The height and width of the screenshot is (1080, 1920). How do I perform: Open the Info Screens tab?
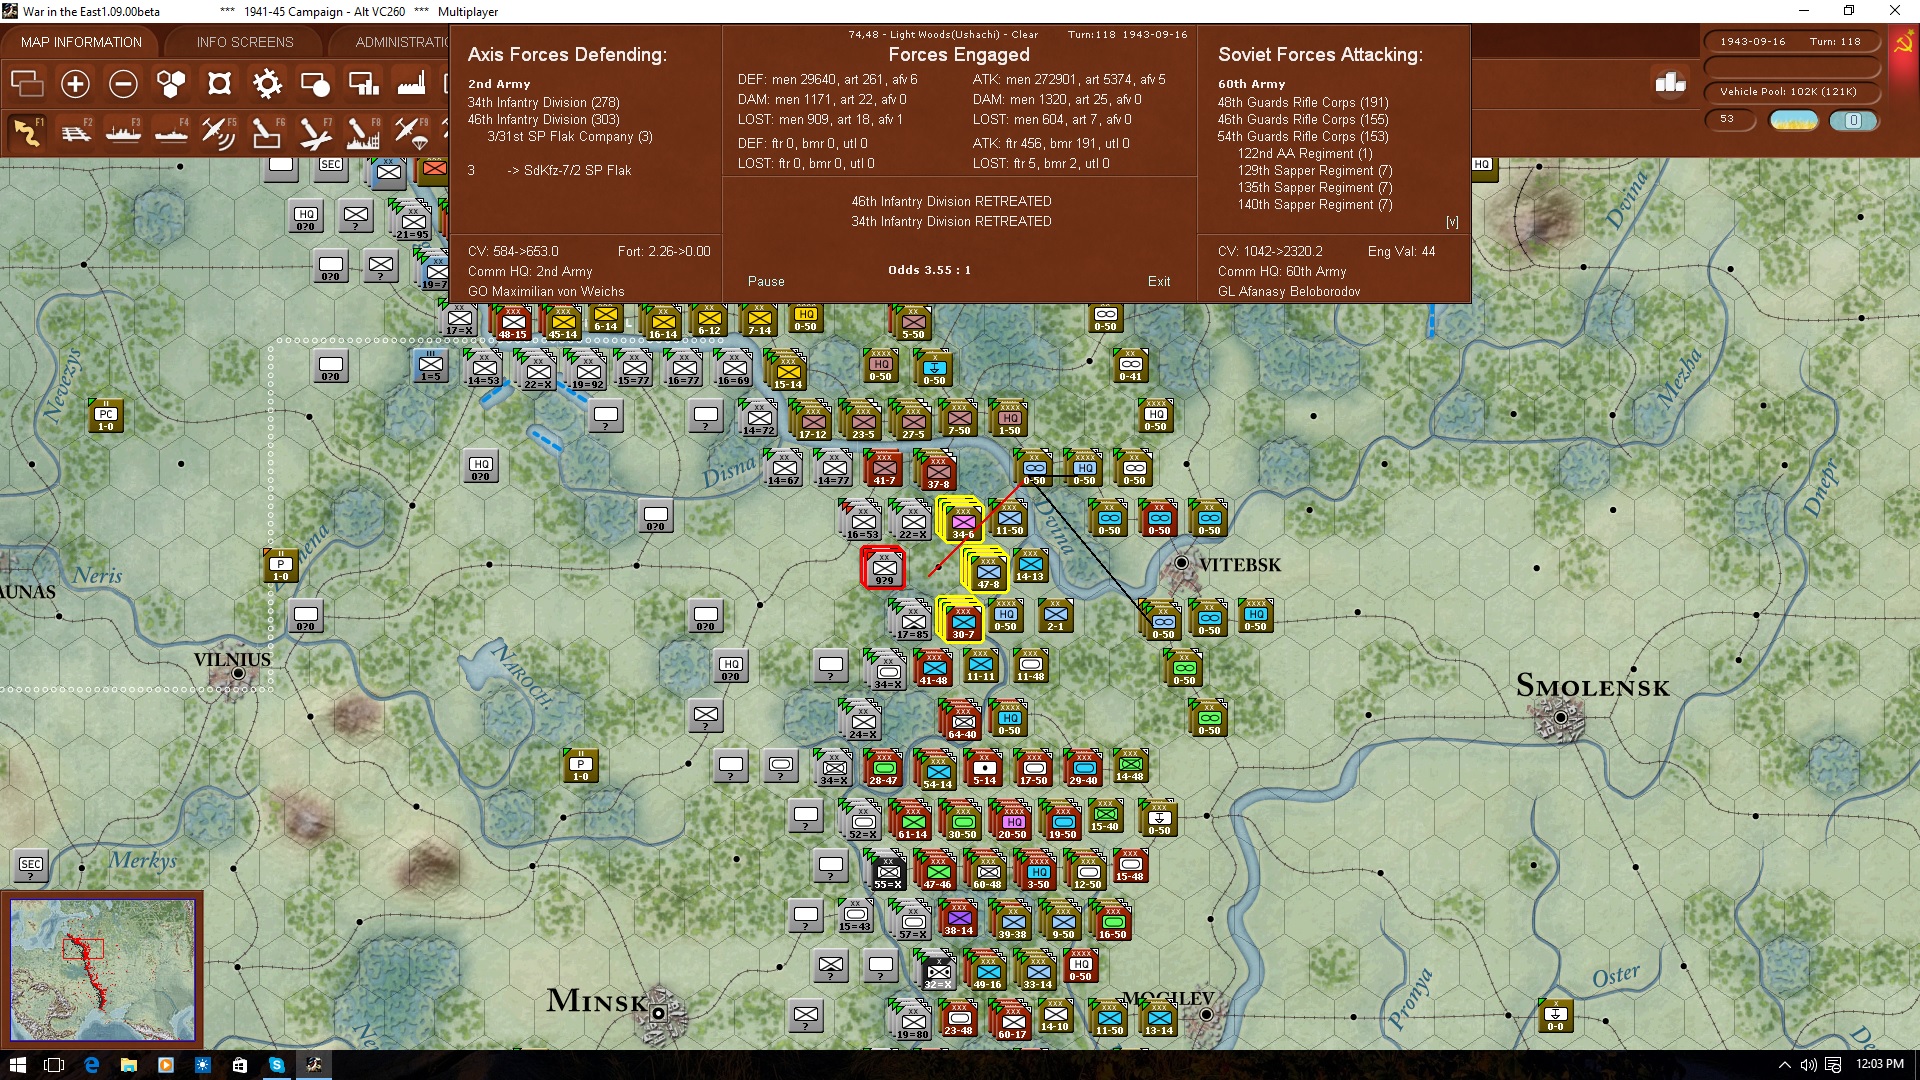245,42
